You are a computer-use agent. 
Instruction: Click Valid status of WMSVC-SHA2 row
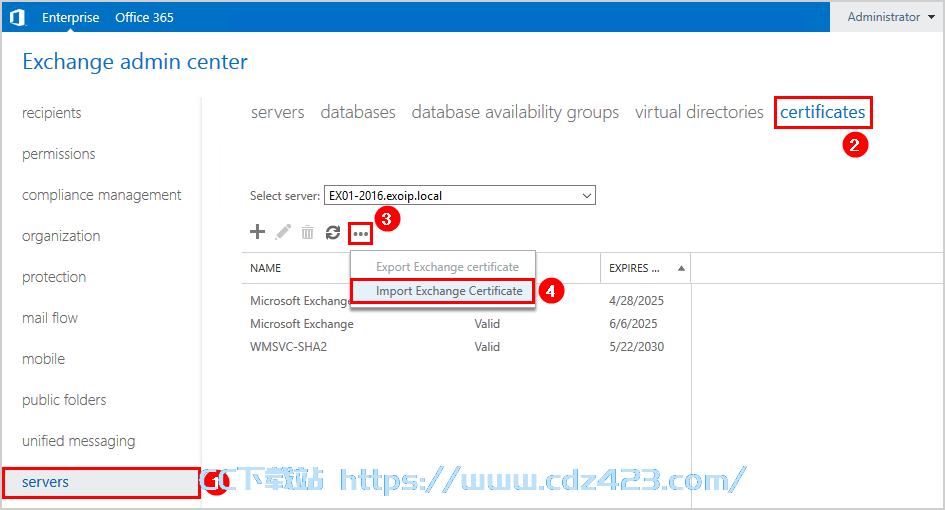point(487,347)
